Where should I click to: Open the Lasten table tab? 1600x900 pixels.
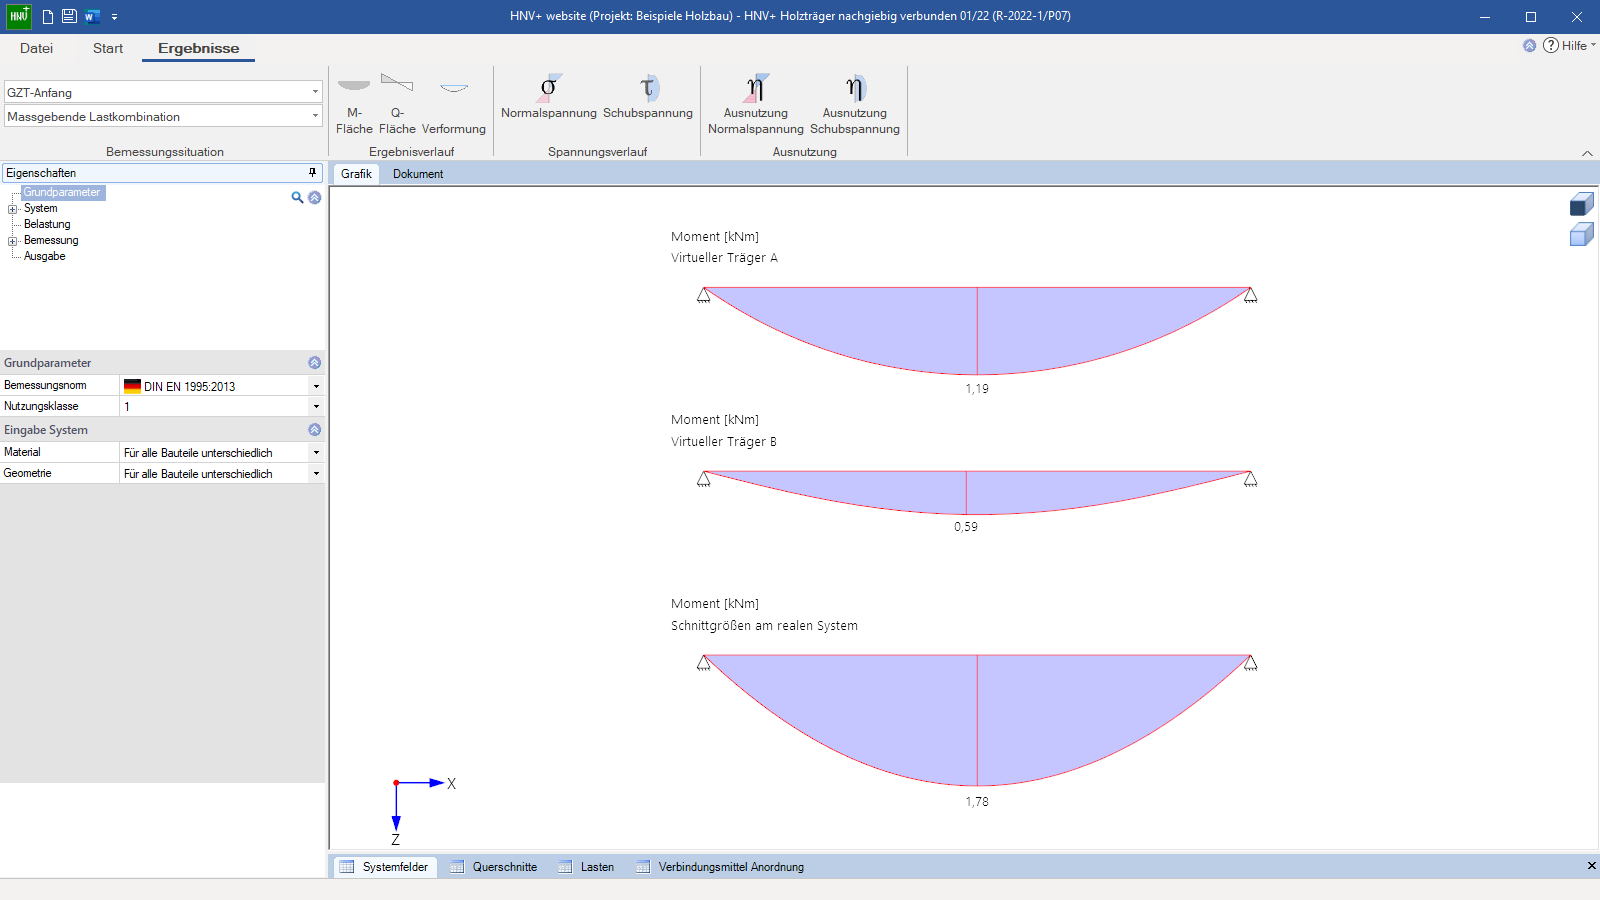(587, 867)
